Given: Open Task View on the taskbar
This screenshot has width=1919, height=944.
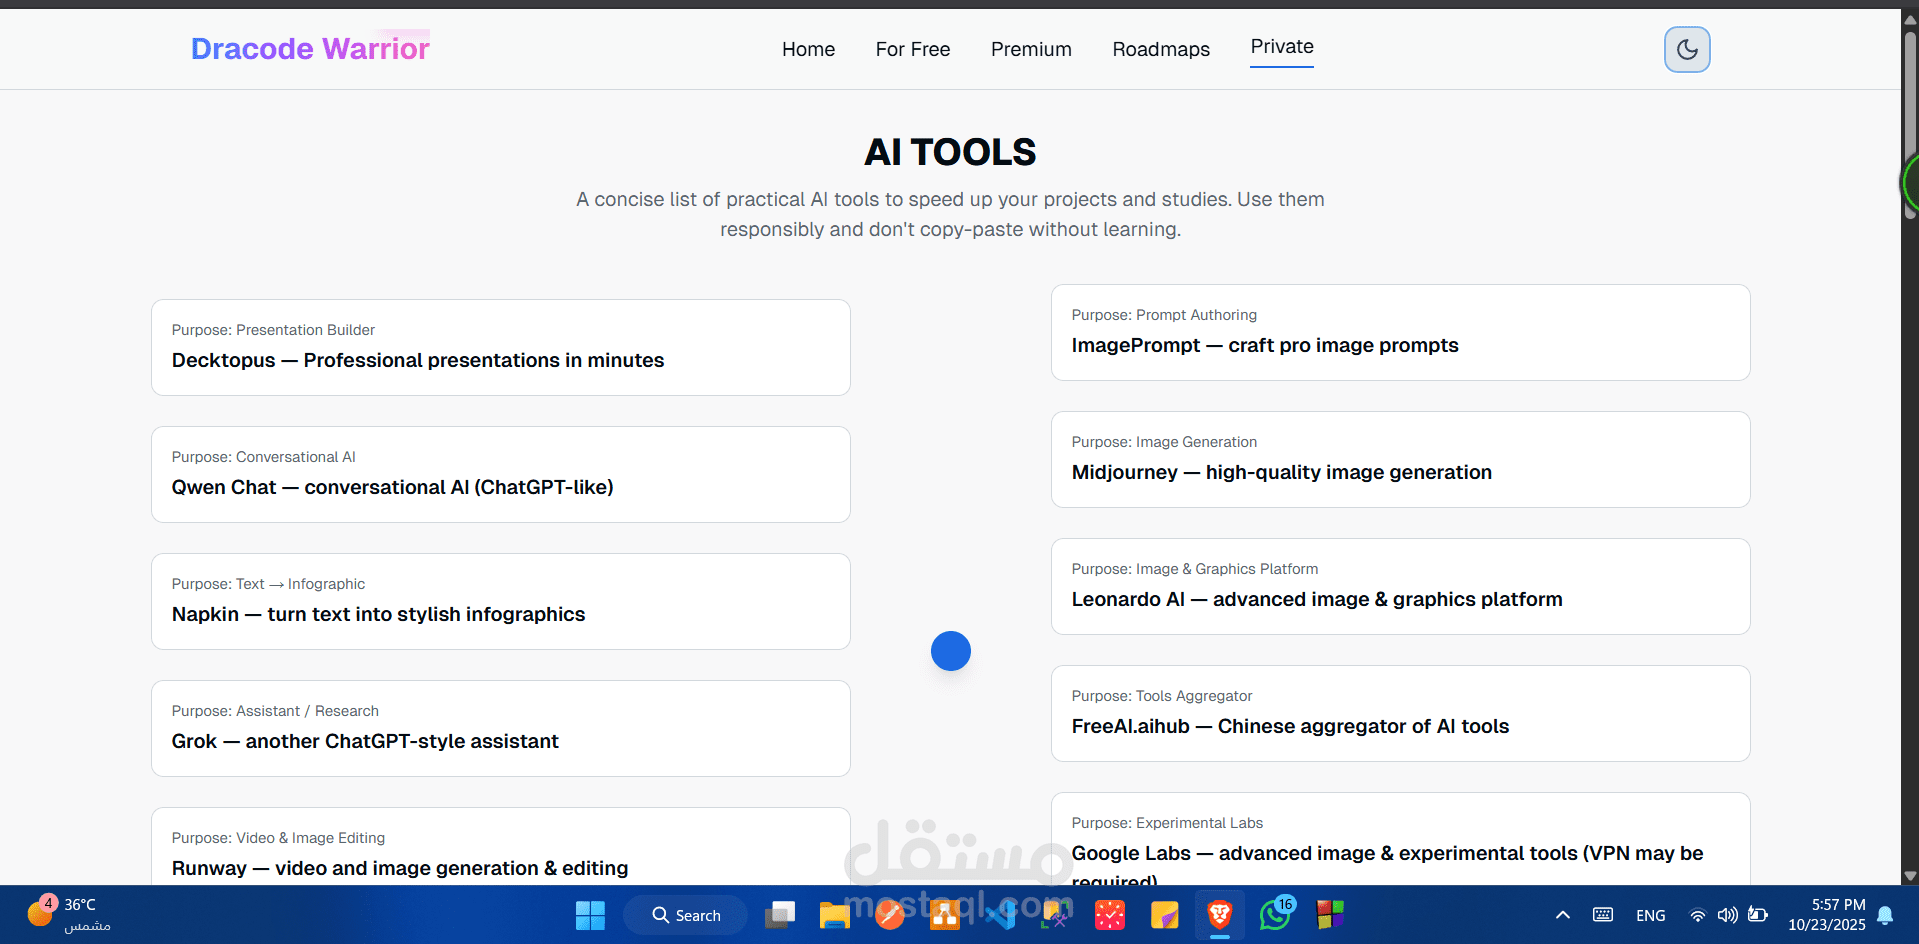Looking at the screenshot, I should [x=780, y=915].
